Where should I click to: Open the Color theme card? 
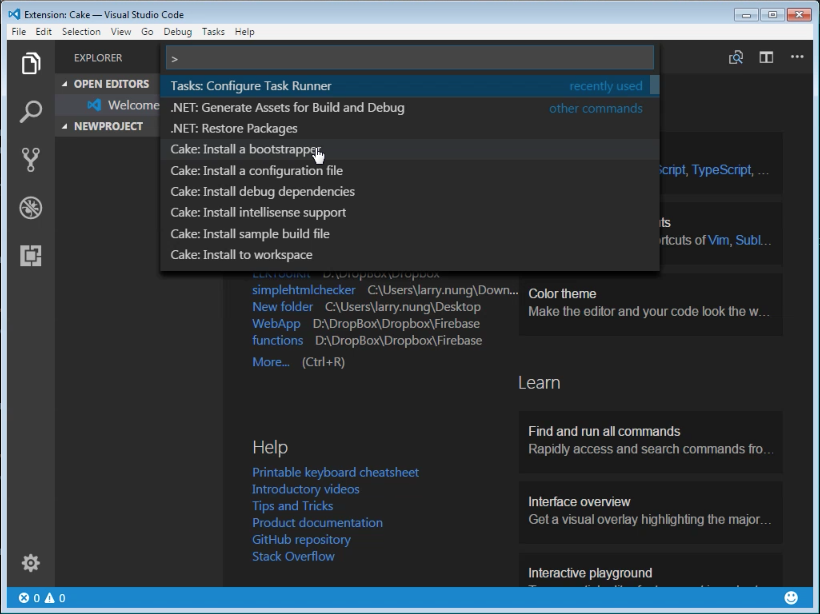point(651,303)
